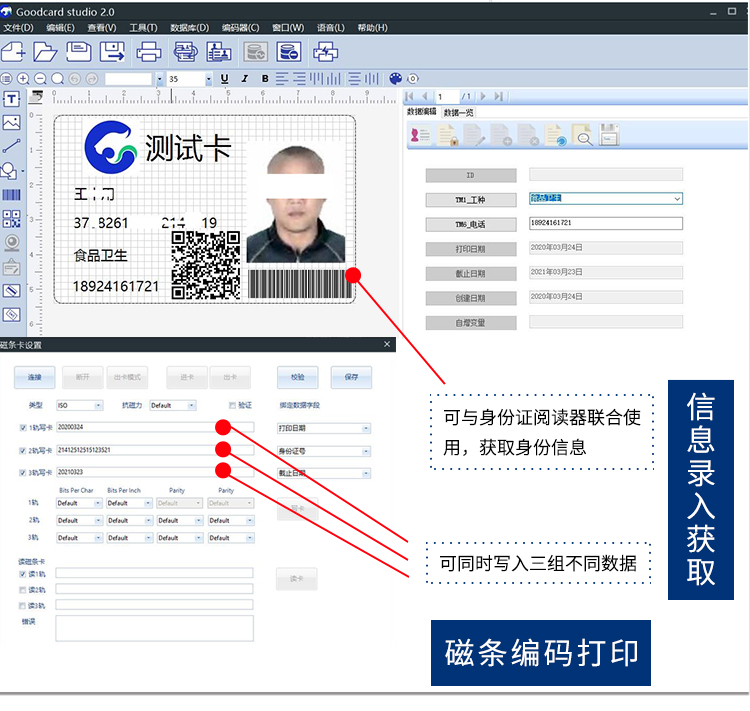Click the lock record document icon
Viewport: 750px width, 711px height.
tap(447, 135)
